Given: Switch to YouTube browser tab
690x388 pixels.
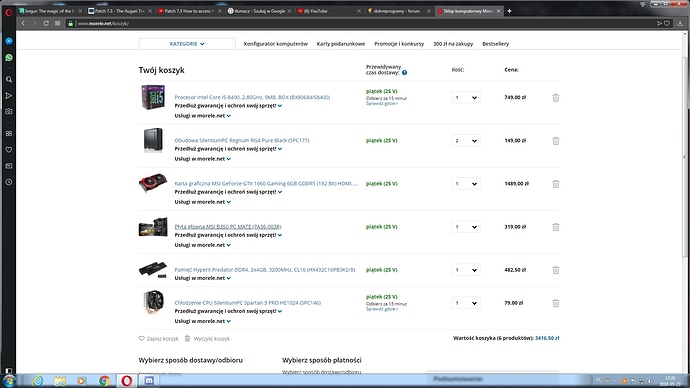Looking at the screenshot, I should (328, 11).
